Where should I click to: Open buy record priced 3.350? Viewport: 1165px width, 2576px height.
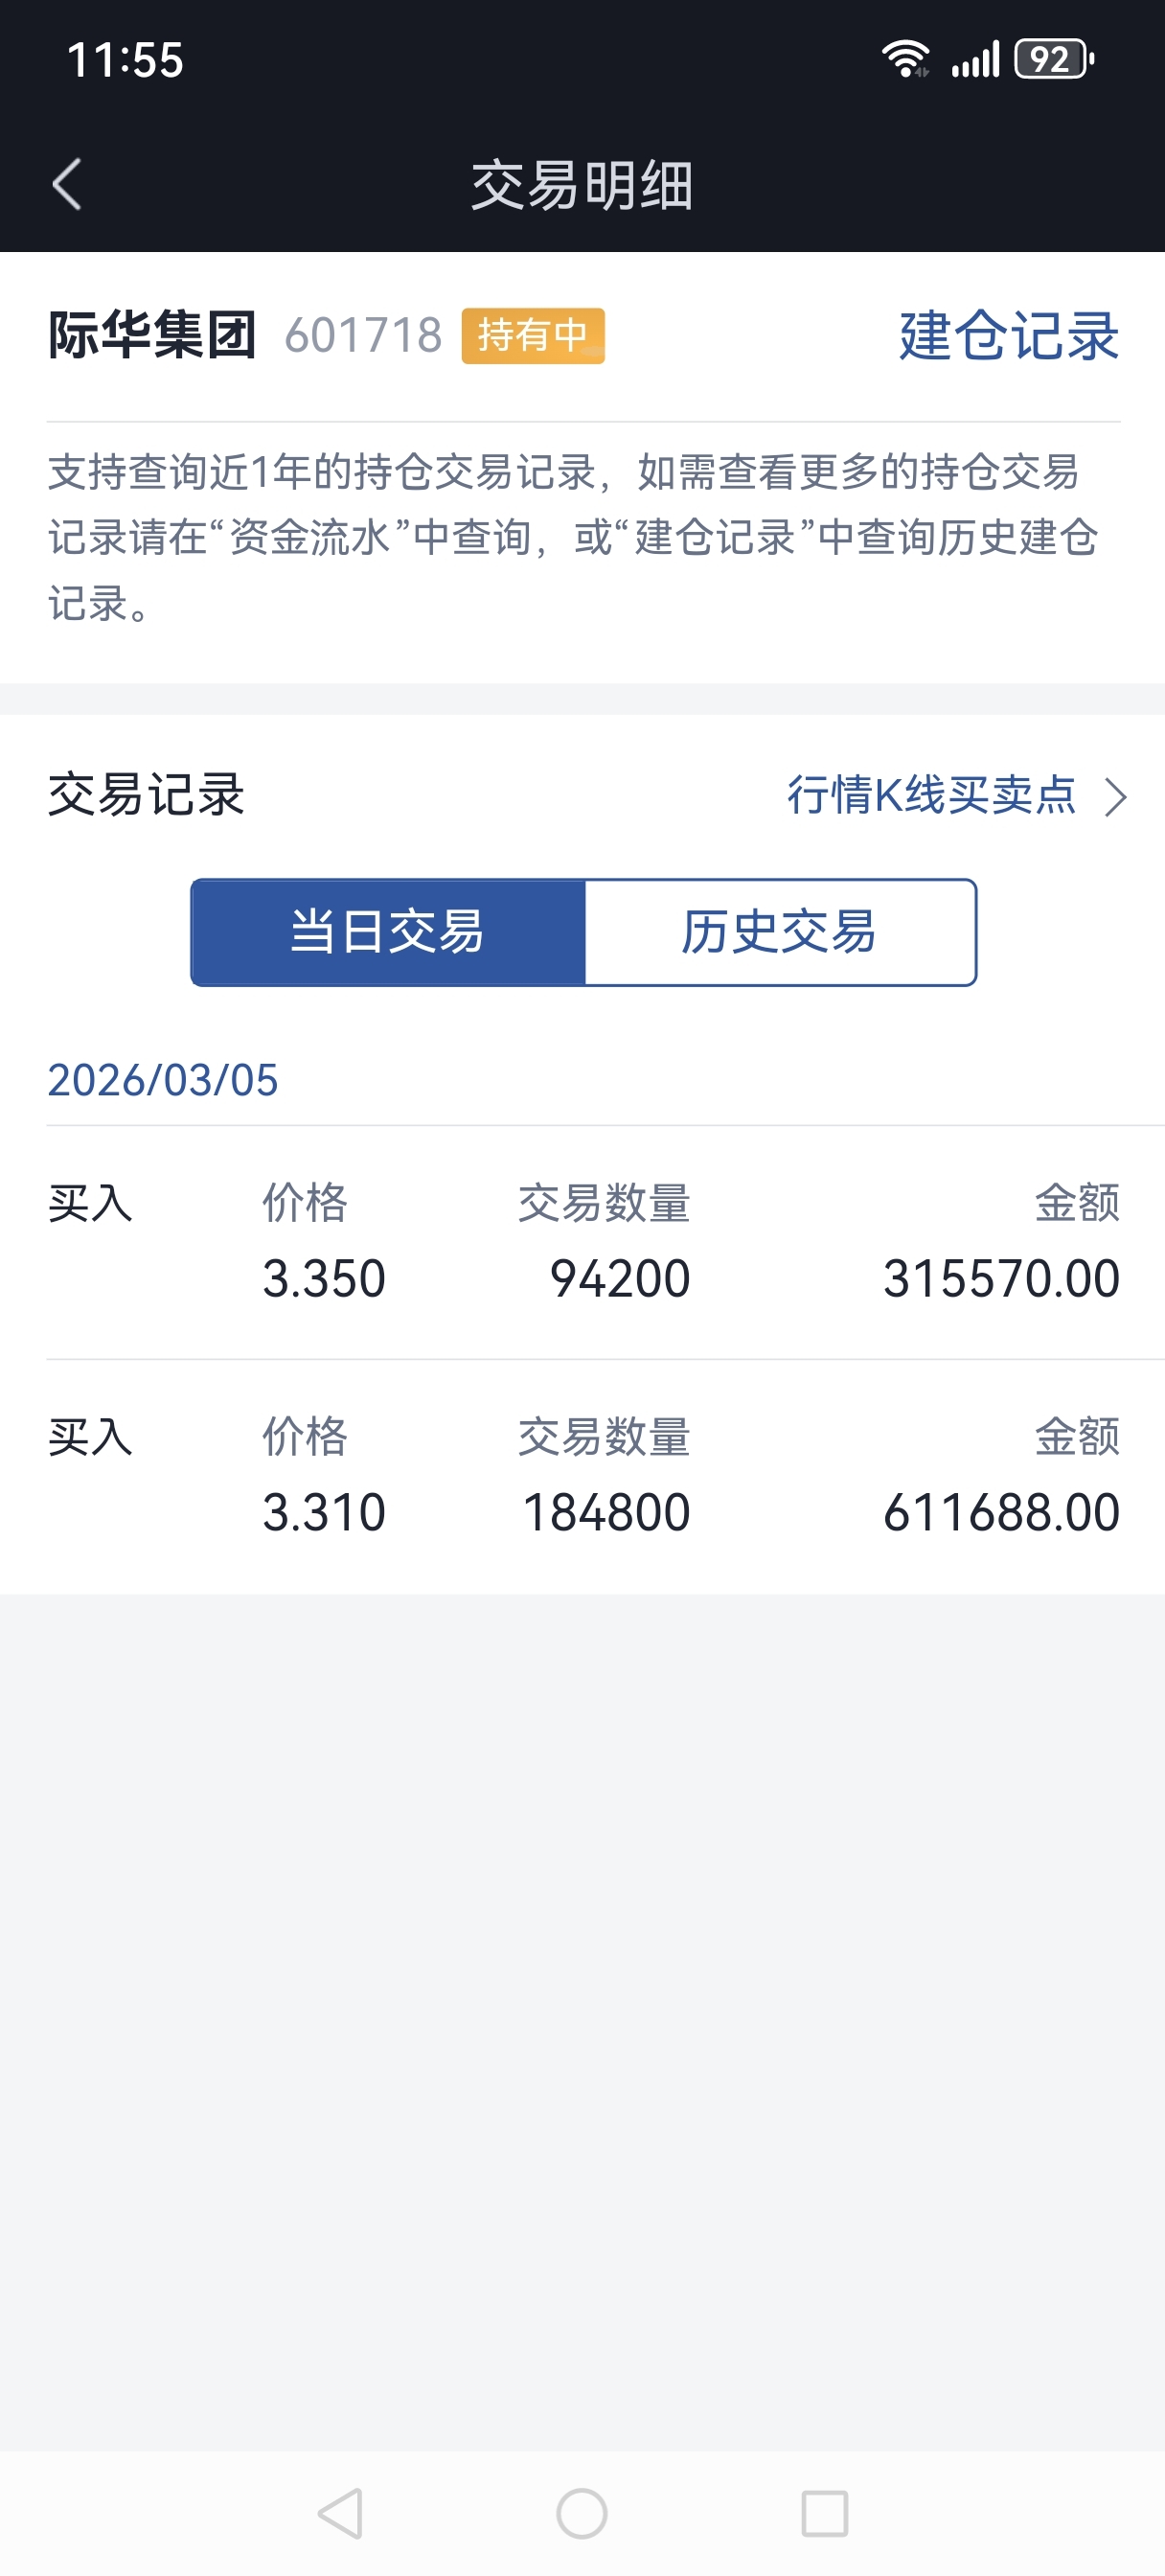[583, 1242]
